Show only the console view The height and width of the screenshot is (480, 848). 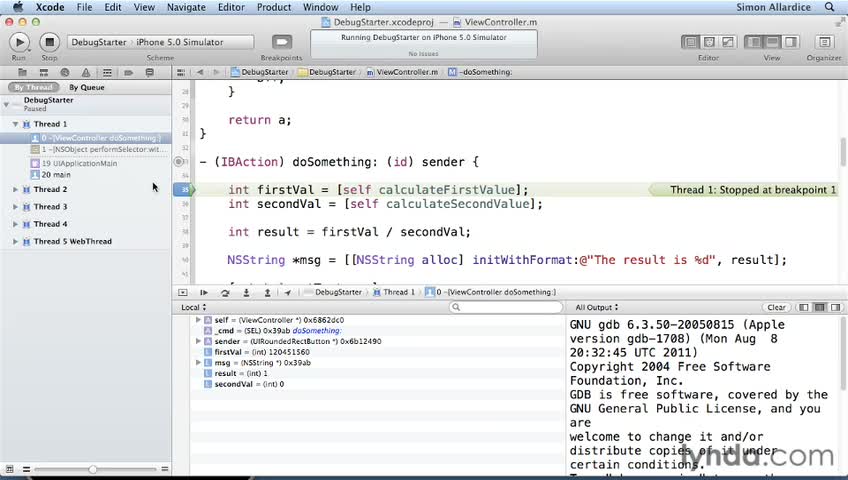click(836, 307)
